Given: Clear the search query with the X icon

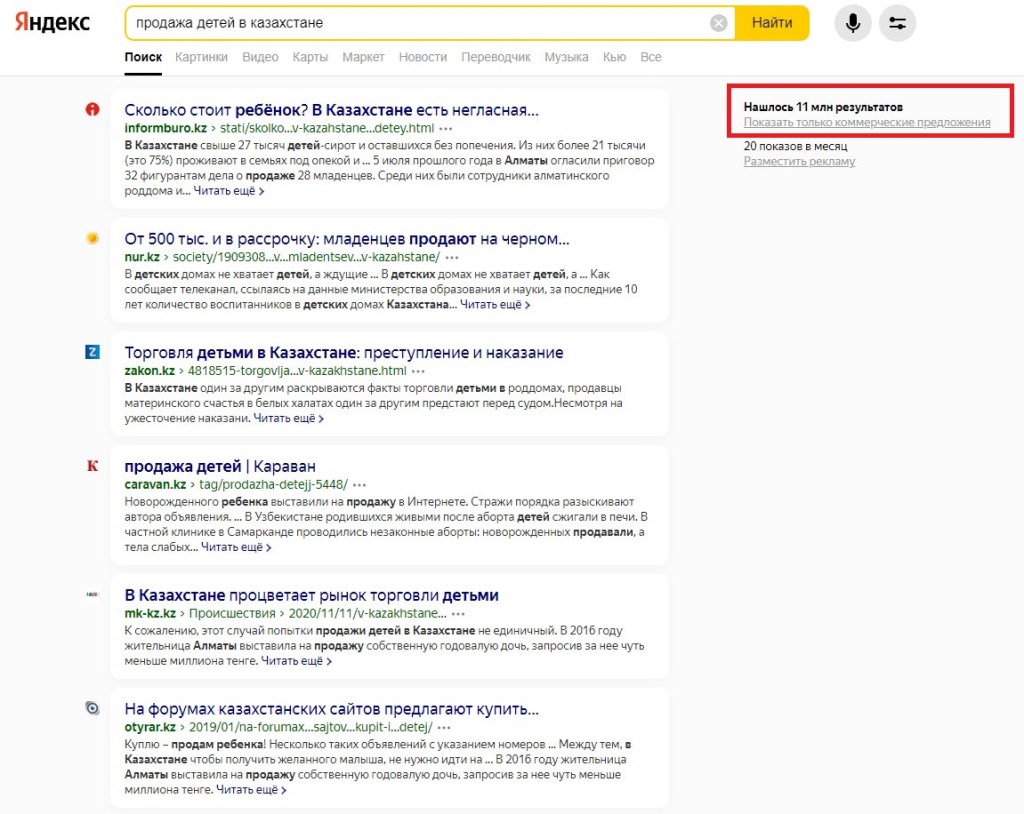Looking at the screenshot, I should click(718, 23).
